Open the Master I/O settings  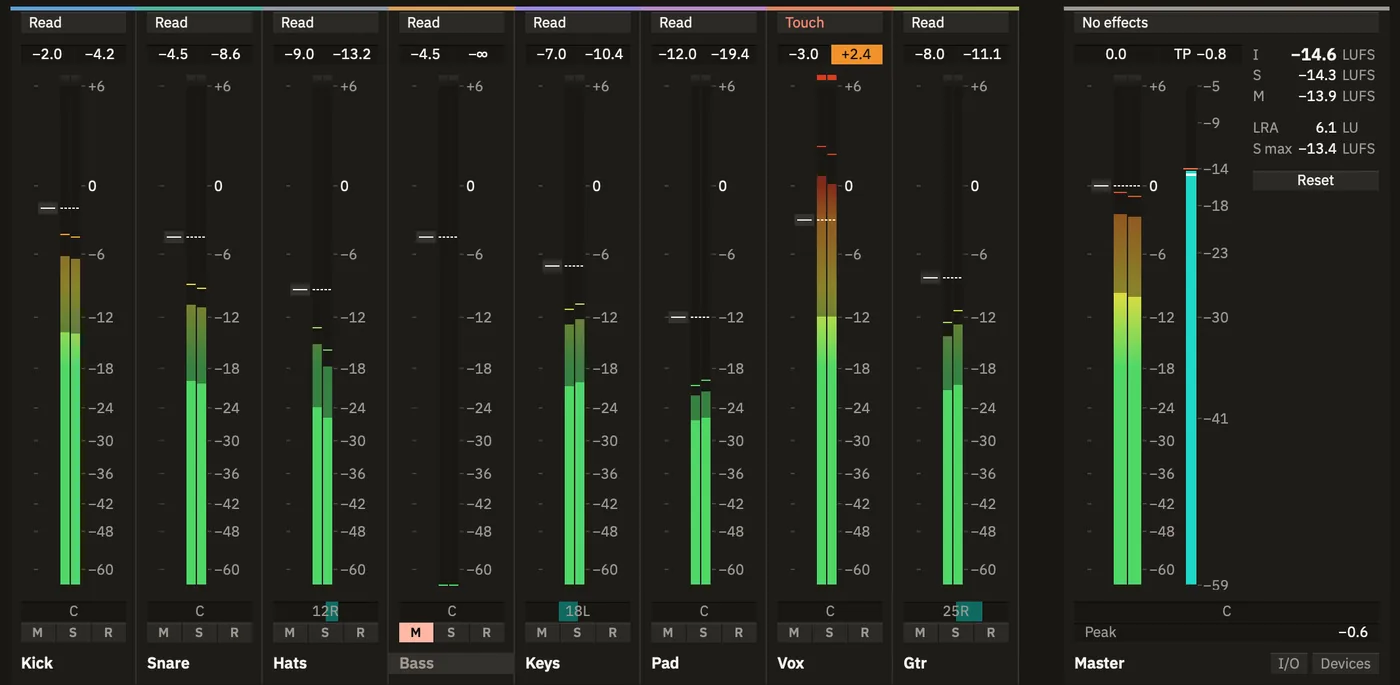tap(1289, 663)
